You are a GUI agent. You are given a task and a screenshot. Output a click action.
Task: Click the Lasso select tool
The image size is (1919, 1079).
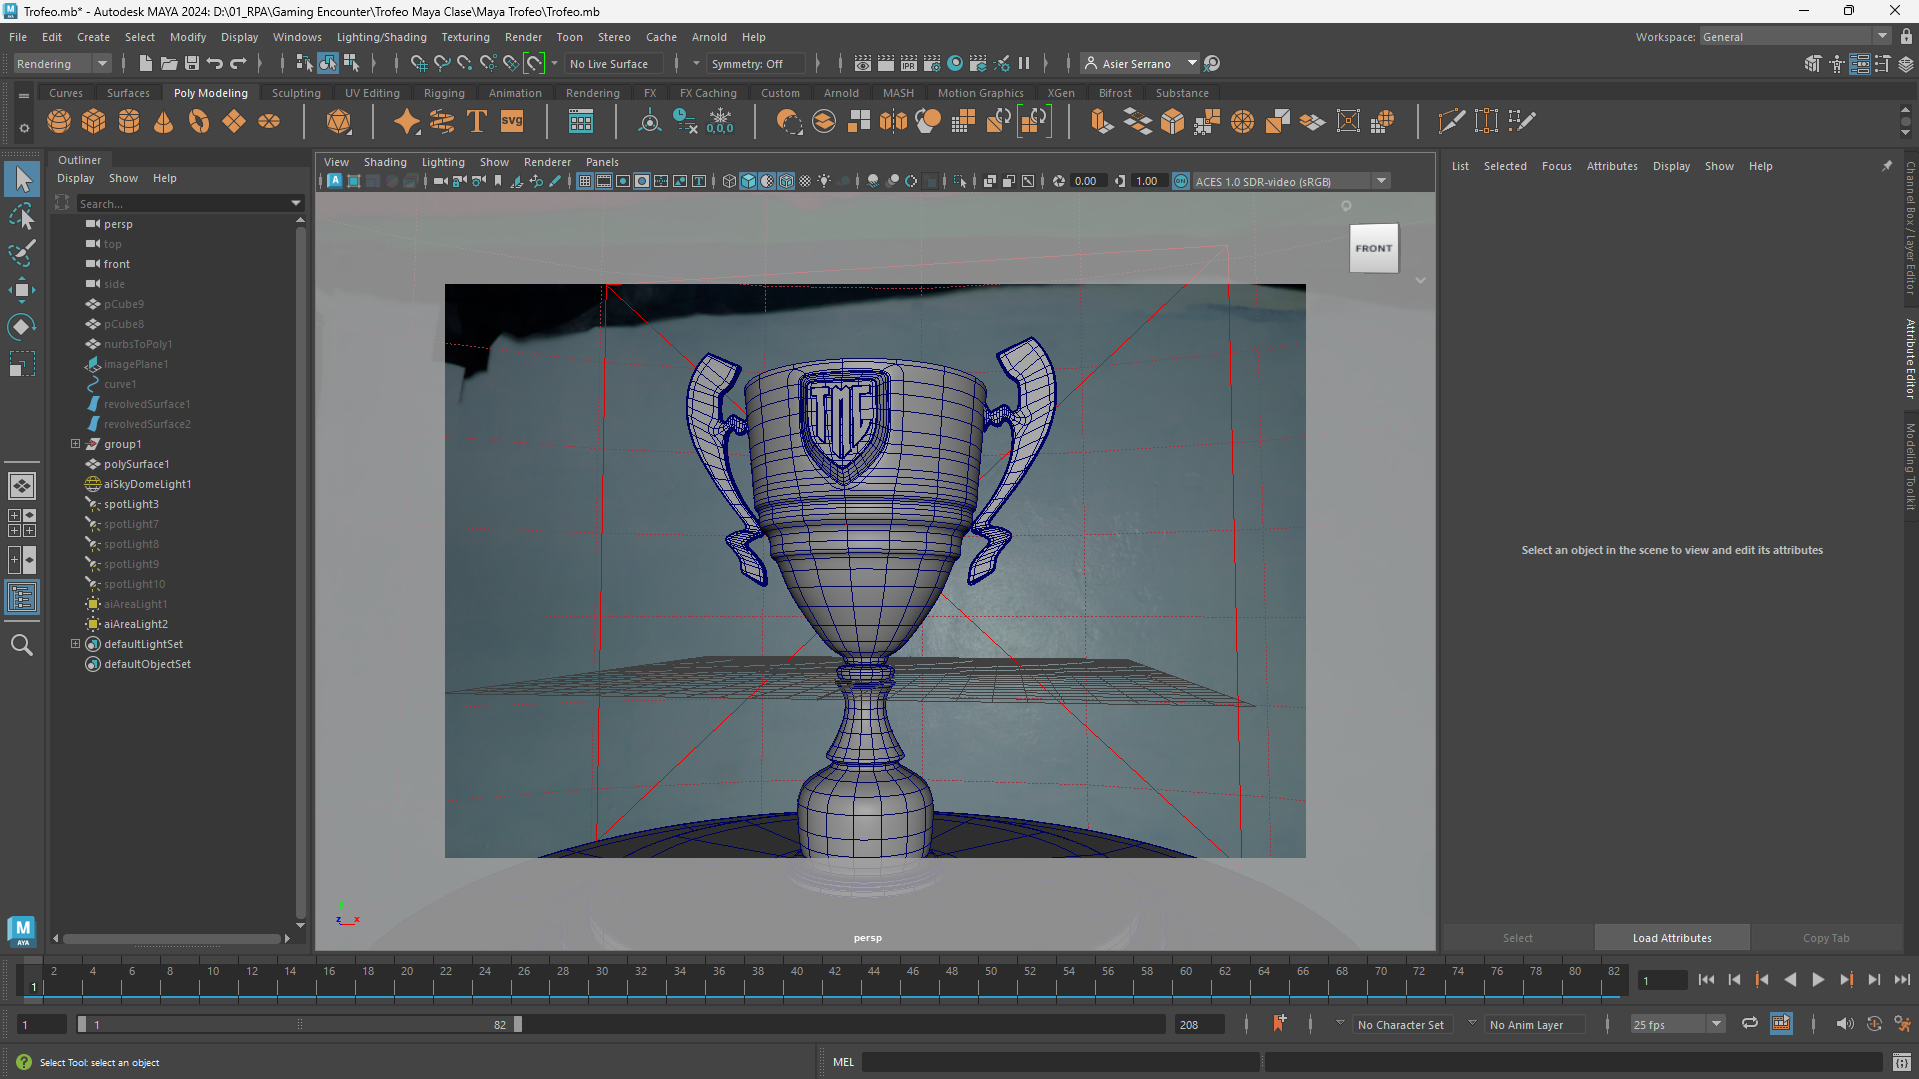[22, 216]
